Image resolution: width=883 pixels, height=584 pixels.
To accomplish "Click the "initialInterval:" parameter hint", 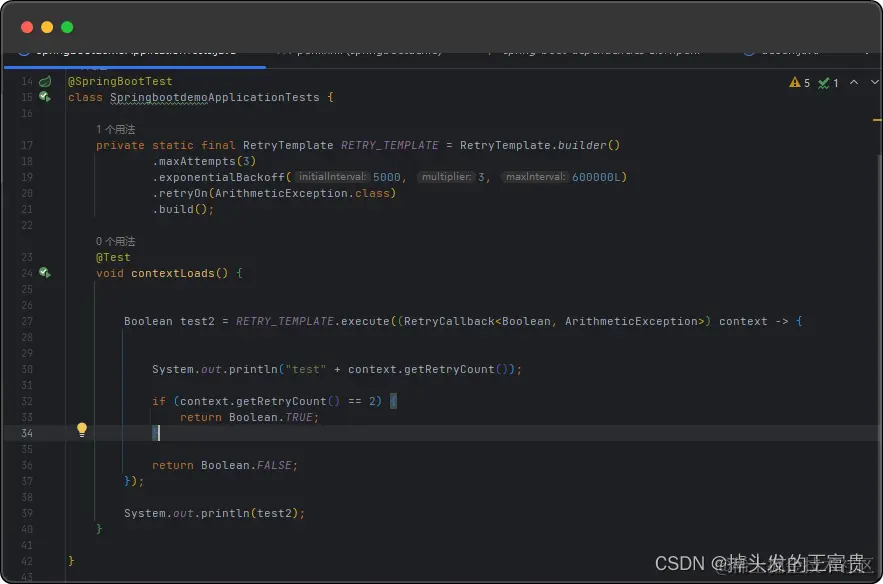I will tap(332, 177).
